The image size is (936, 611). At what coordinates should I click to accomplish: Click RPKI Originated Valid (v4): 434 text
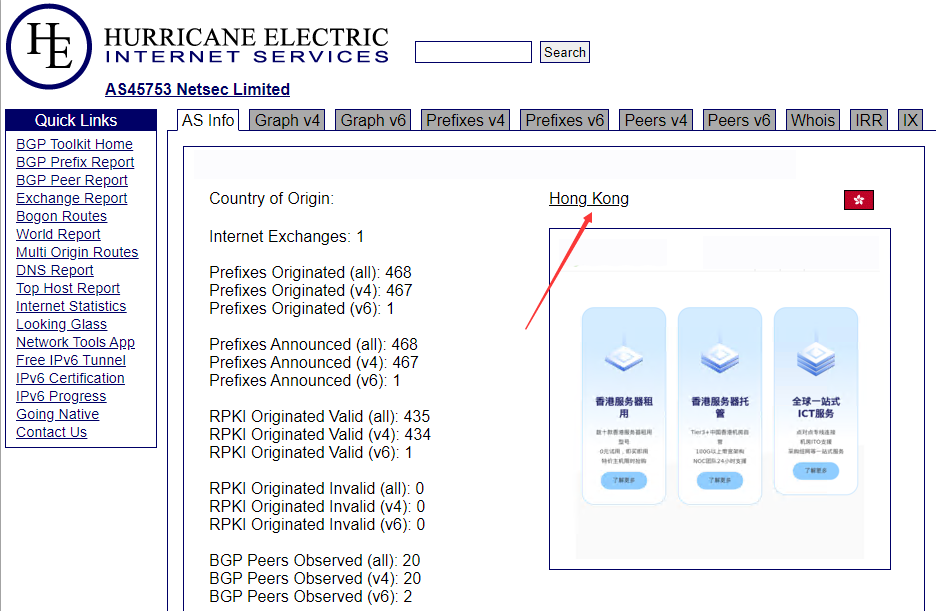click(x=320, y=434)
